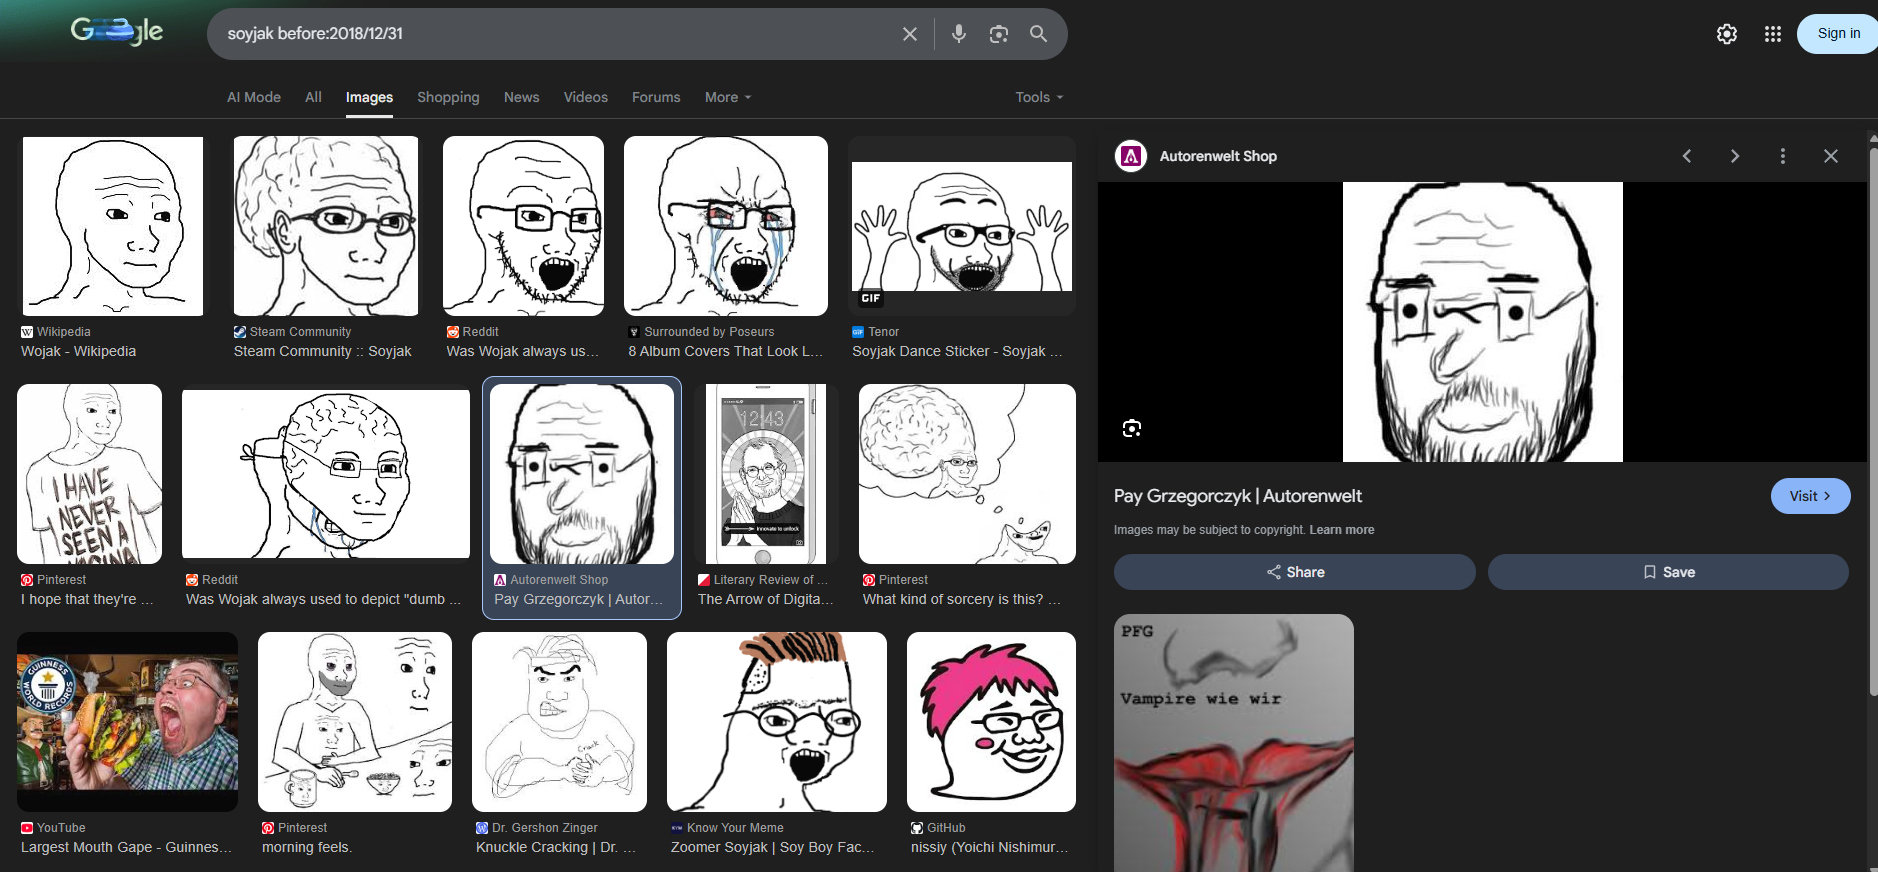Image resolution: width=1878 pixels, height=872 pixels.
Task: Click the Pinterest favicon under 'morning feels.'
Action: click(268, 828)
